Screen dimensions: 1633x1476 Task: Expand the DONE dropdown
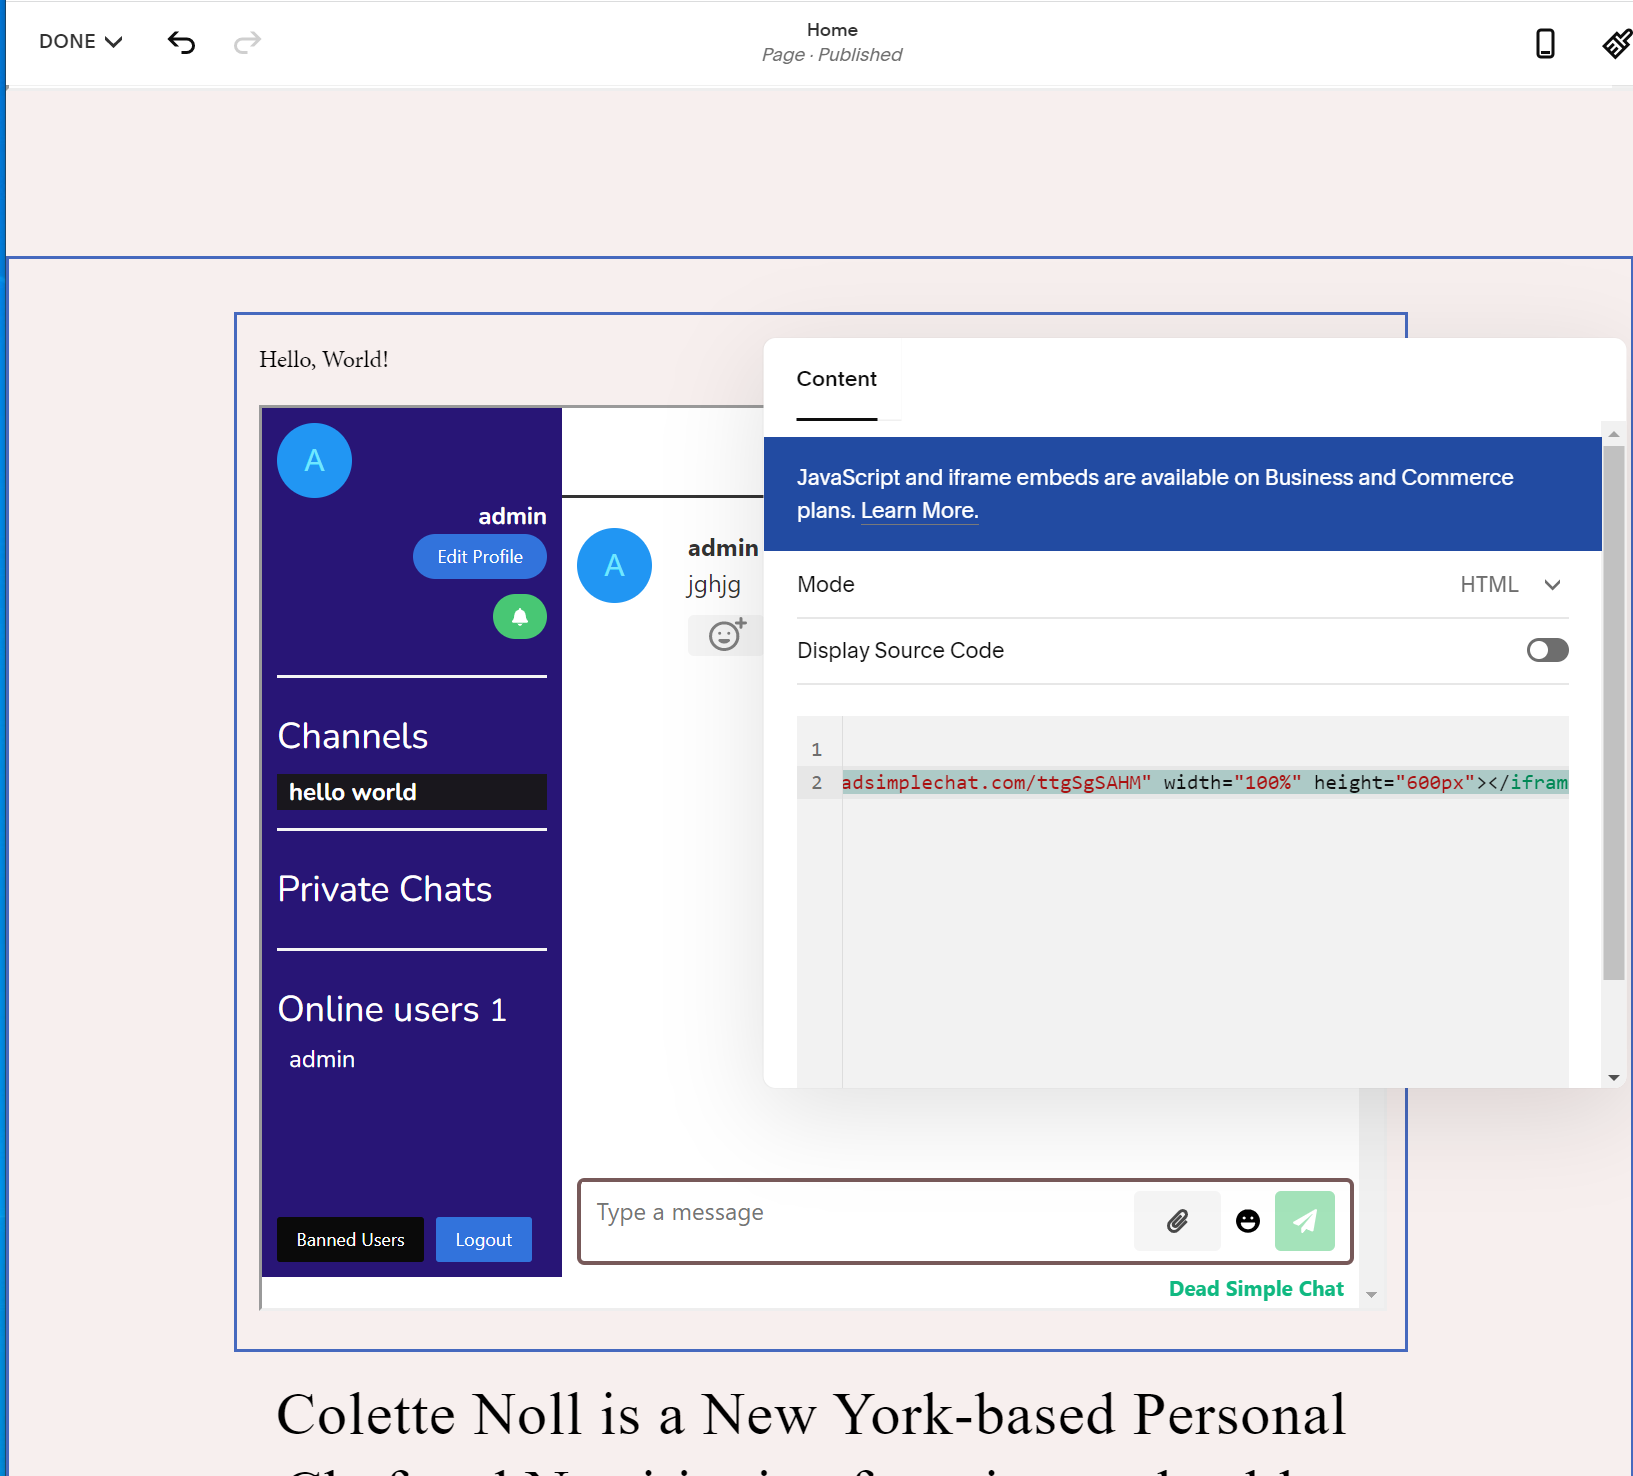click(80, 41)
